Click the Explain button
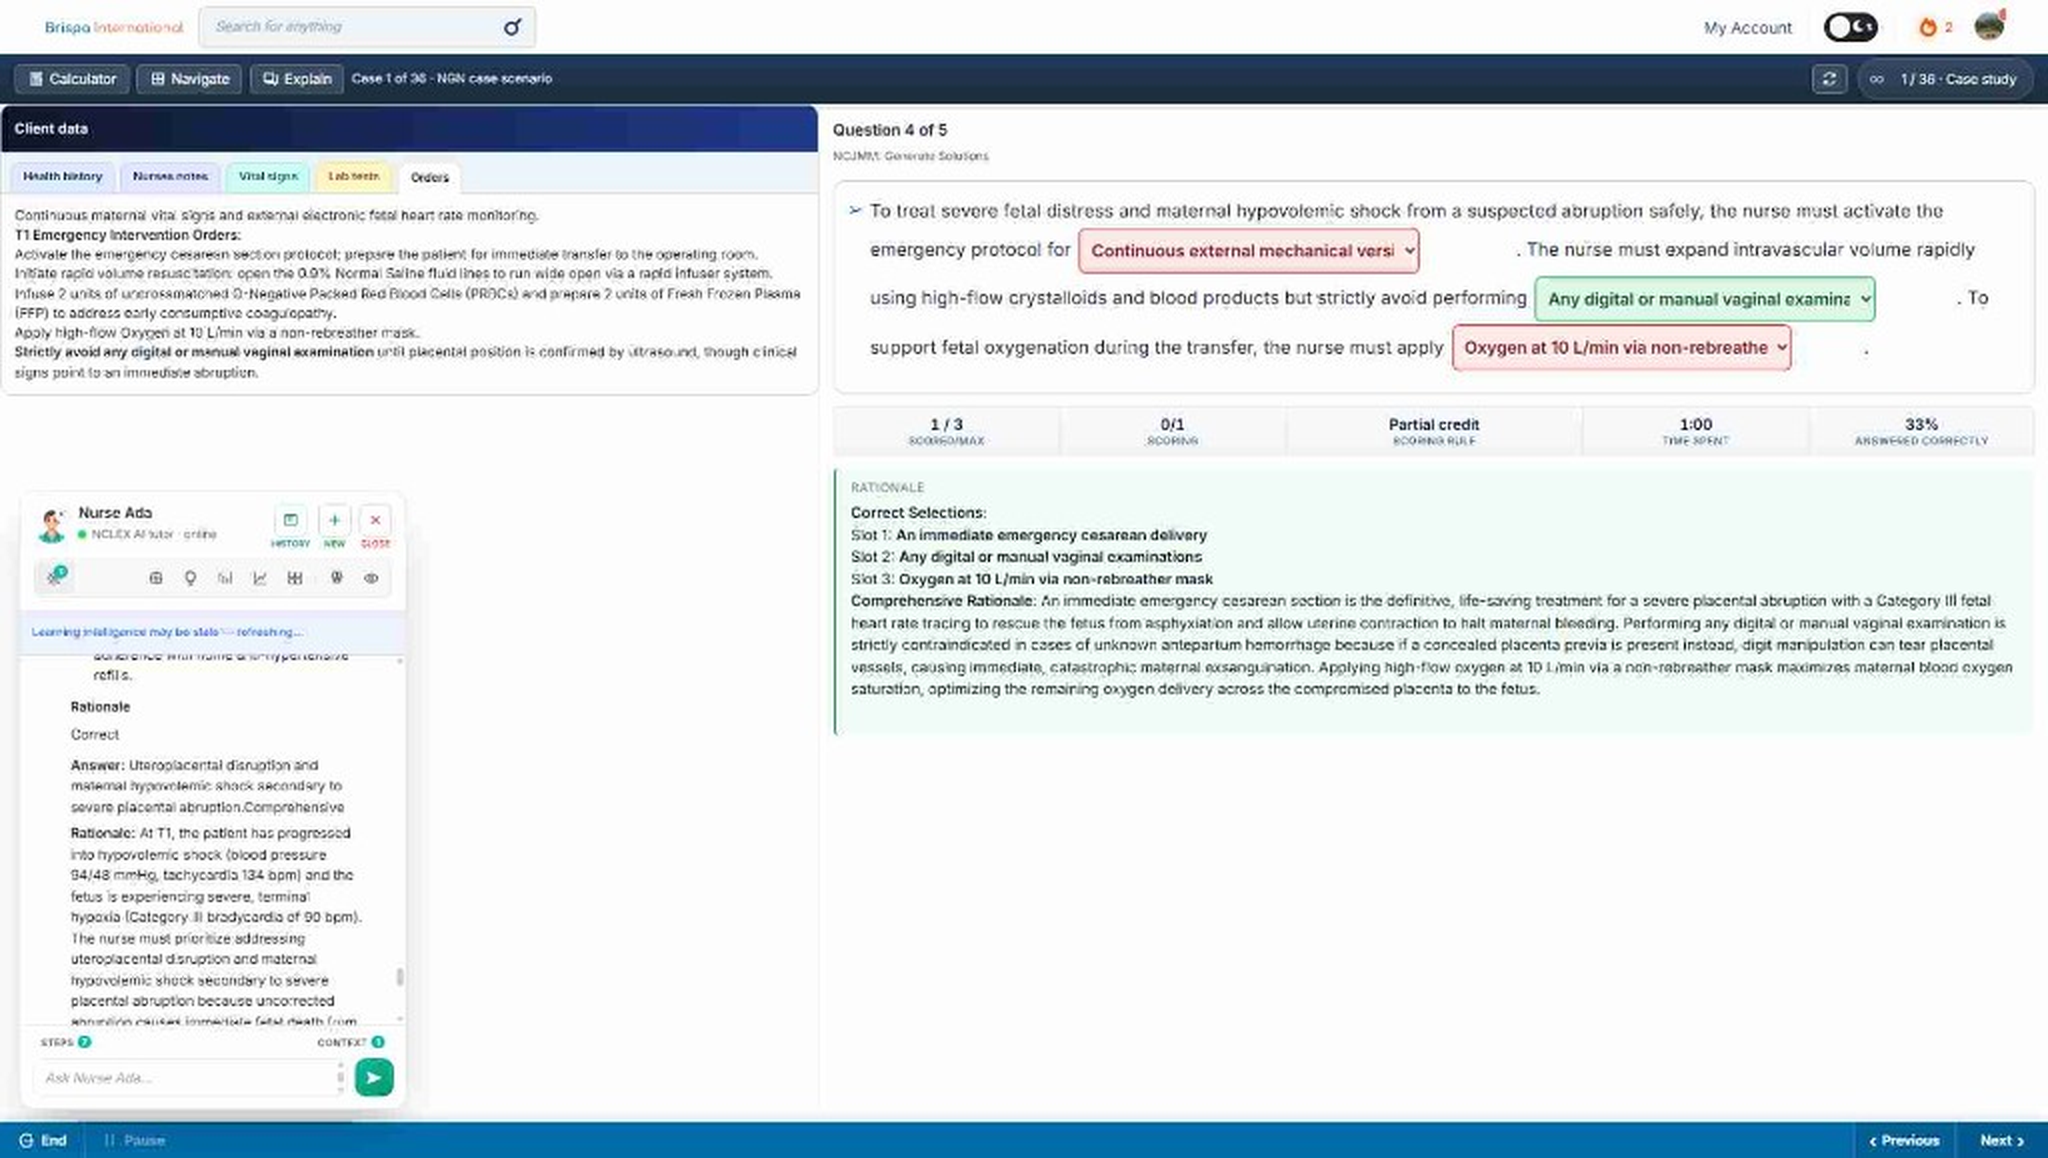This screenshot has width=2048, height=1158. (x=296, y=79)
